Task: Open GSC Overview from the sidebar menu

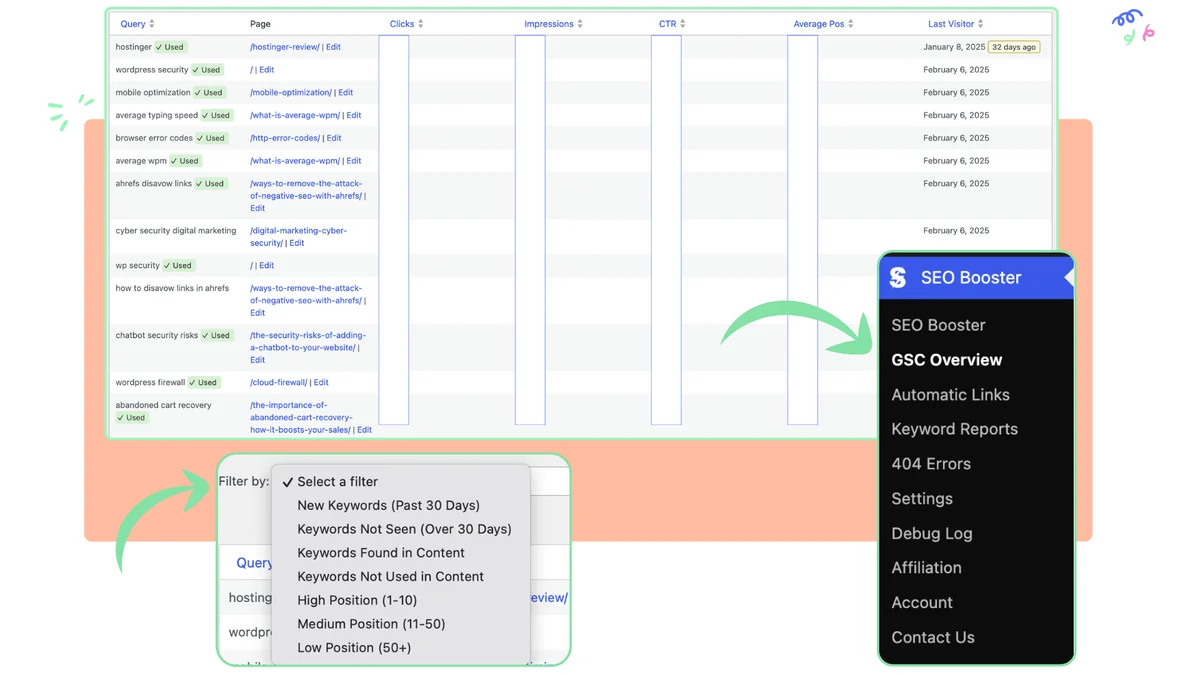Action: tap(946, 359)
